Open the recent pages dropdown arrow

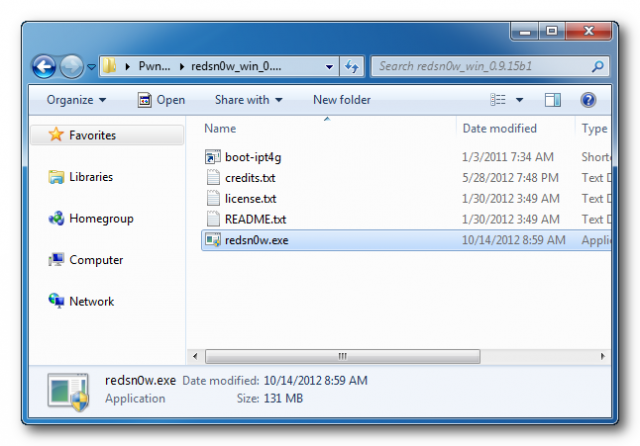point(91,66)
